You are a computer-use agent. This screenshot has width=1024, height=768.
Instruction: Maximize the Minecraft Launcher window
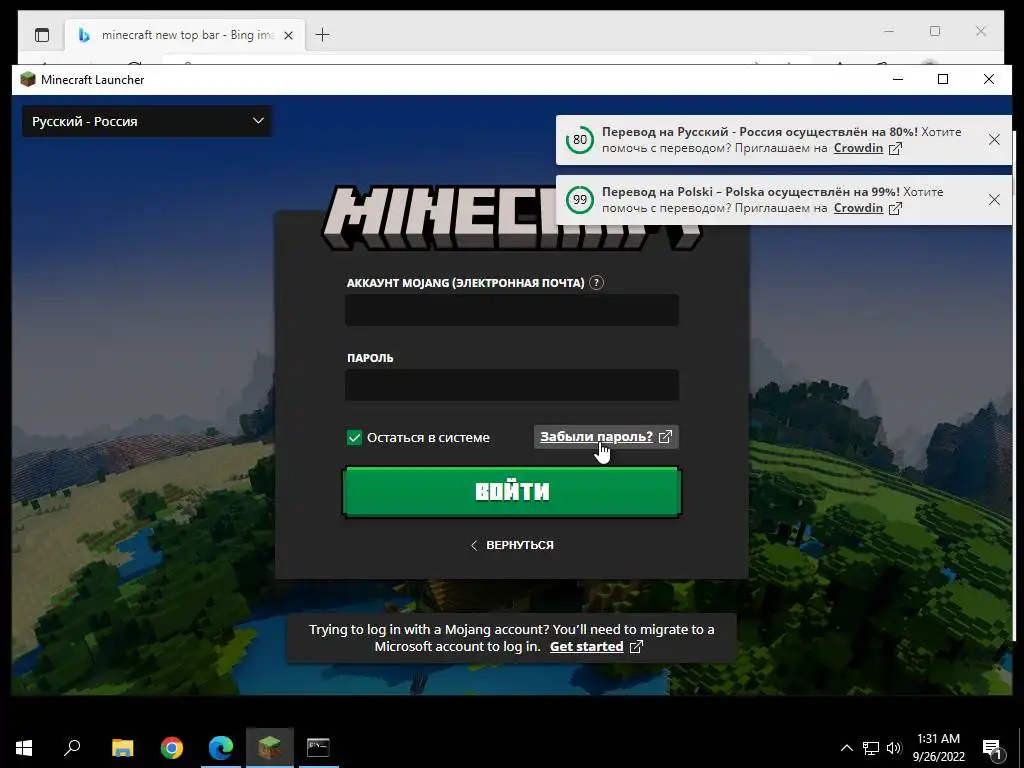click(943, 80)
